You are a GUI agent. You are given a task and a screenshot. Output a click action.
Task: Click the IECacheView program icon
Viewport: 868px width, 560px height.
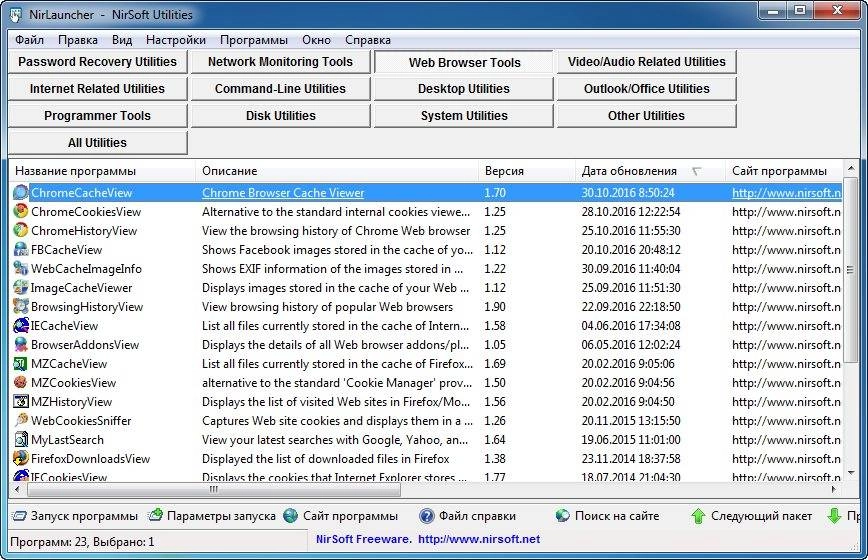pyautogui.click(x=20, y=325)
